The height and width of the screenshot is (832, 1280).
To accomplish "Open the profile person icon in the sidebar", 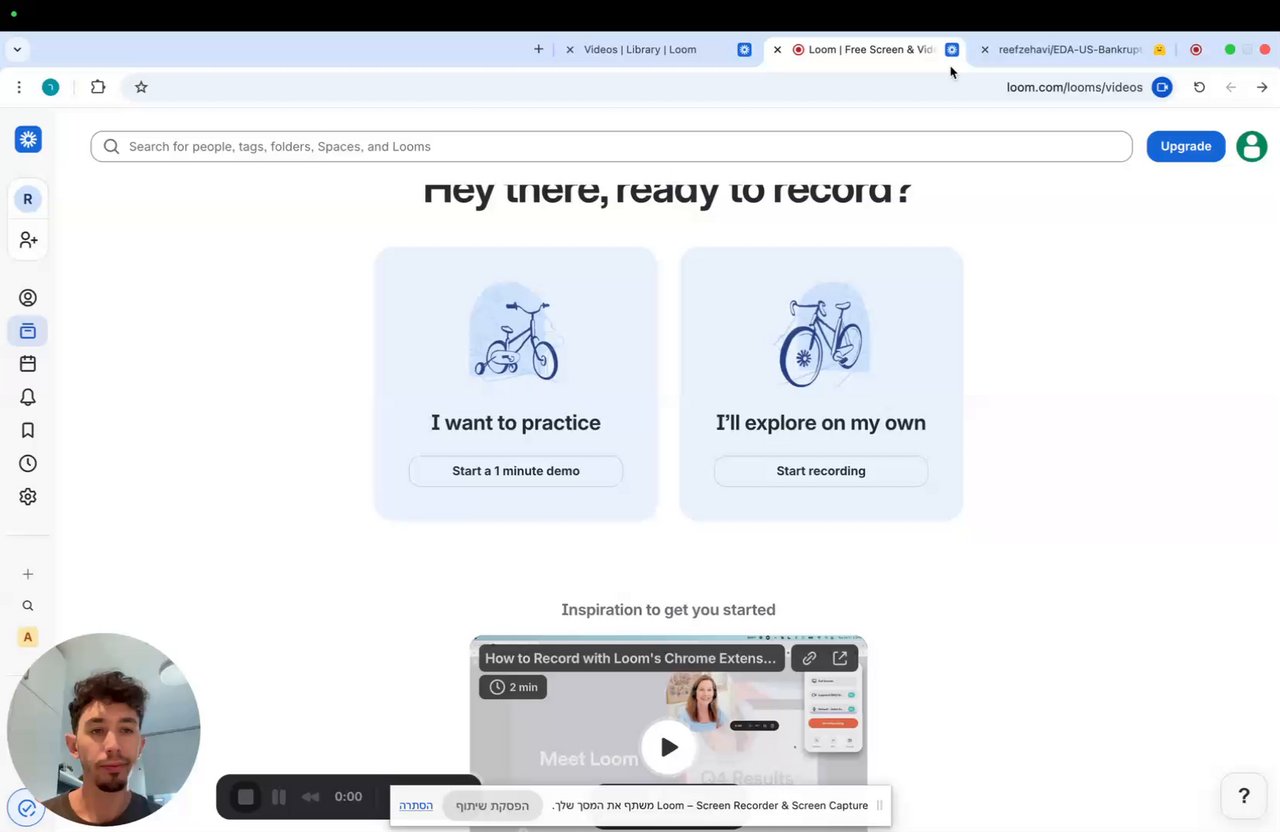I will click(28, 298).
